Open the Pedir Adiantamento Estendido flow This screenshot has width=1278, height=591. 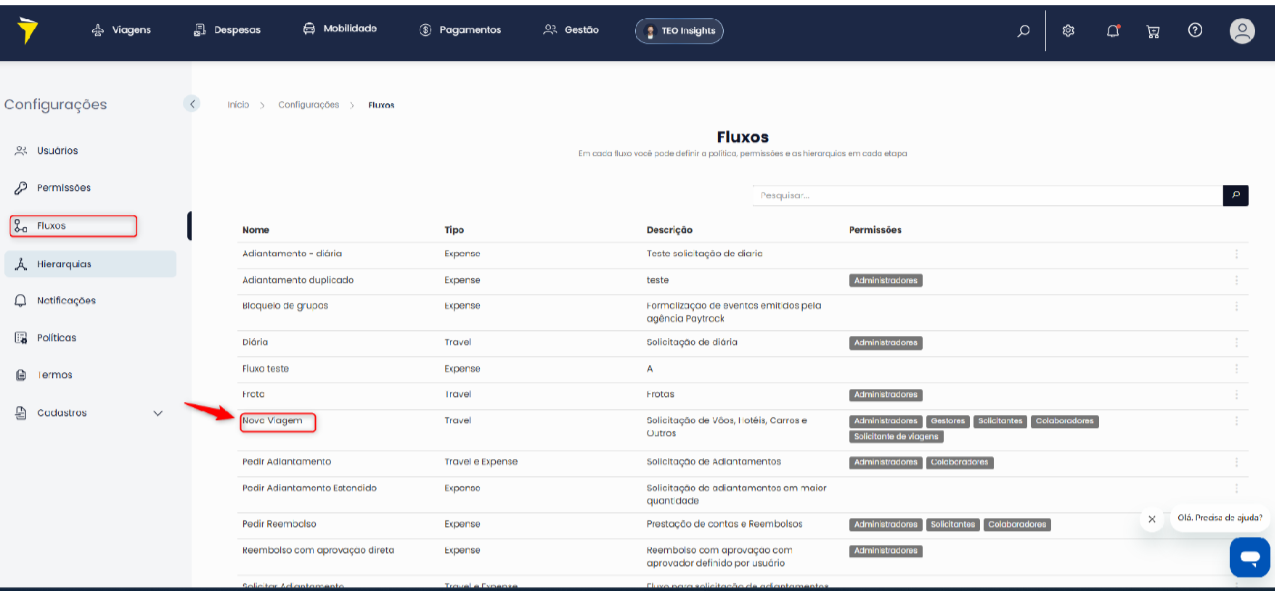309,488
